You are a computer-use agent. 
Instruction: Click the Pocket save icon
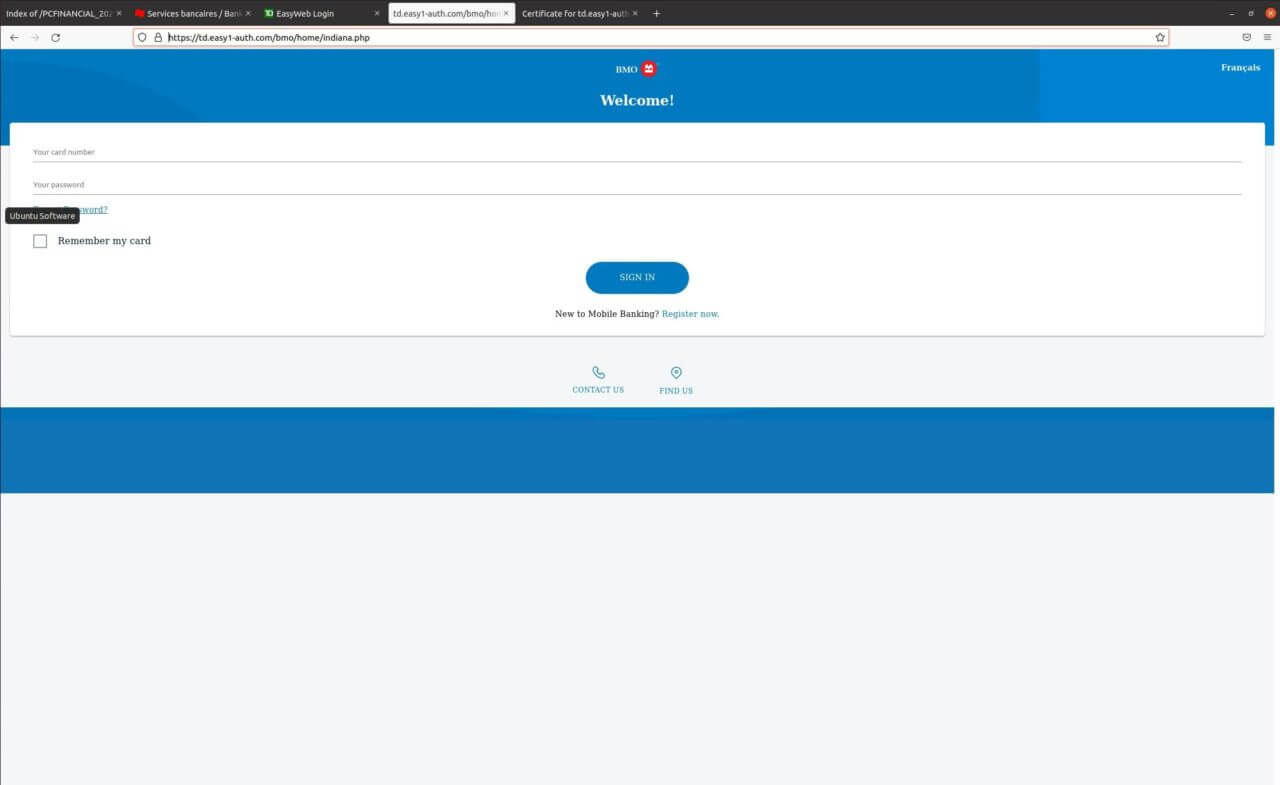pyautogui.click(x=1246, y=37)
